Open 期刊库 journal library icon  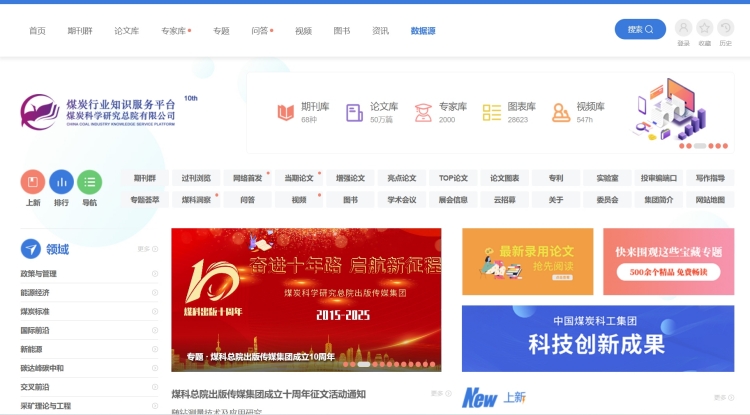(x=285, y=112)
